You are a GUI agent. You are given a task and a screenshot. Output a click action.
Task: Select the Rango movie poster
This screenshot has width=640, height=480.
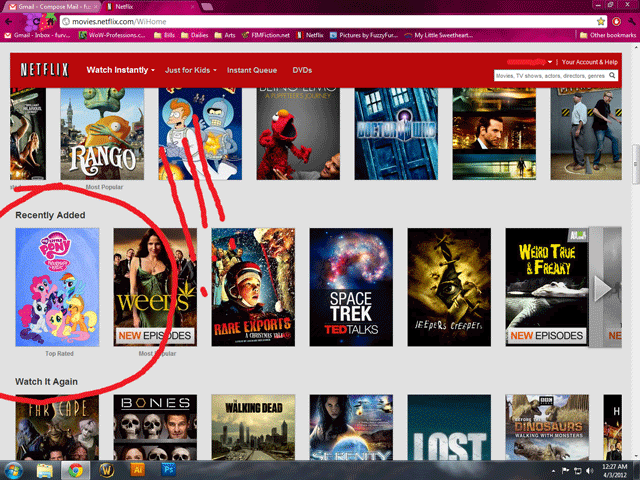point(102,134)
